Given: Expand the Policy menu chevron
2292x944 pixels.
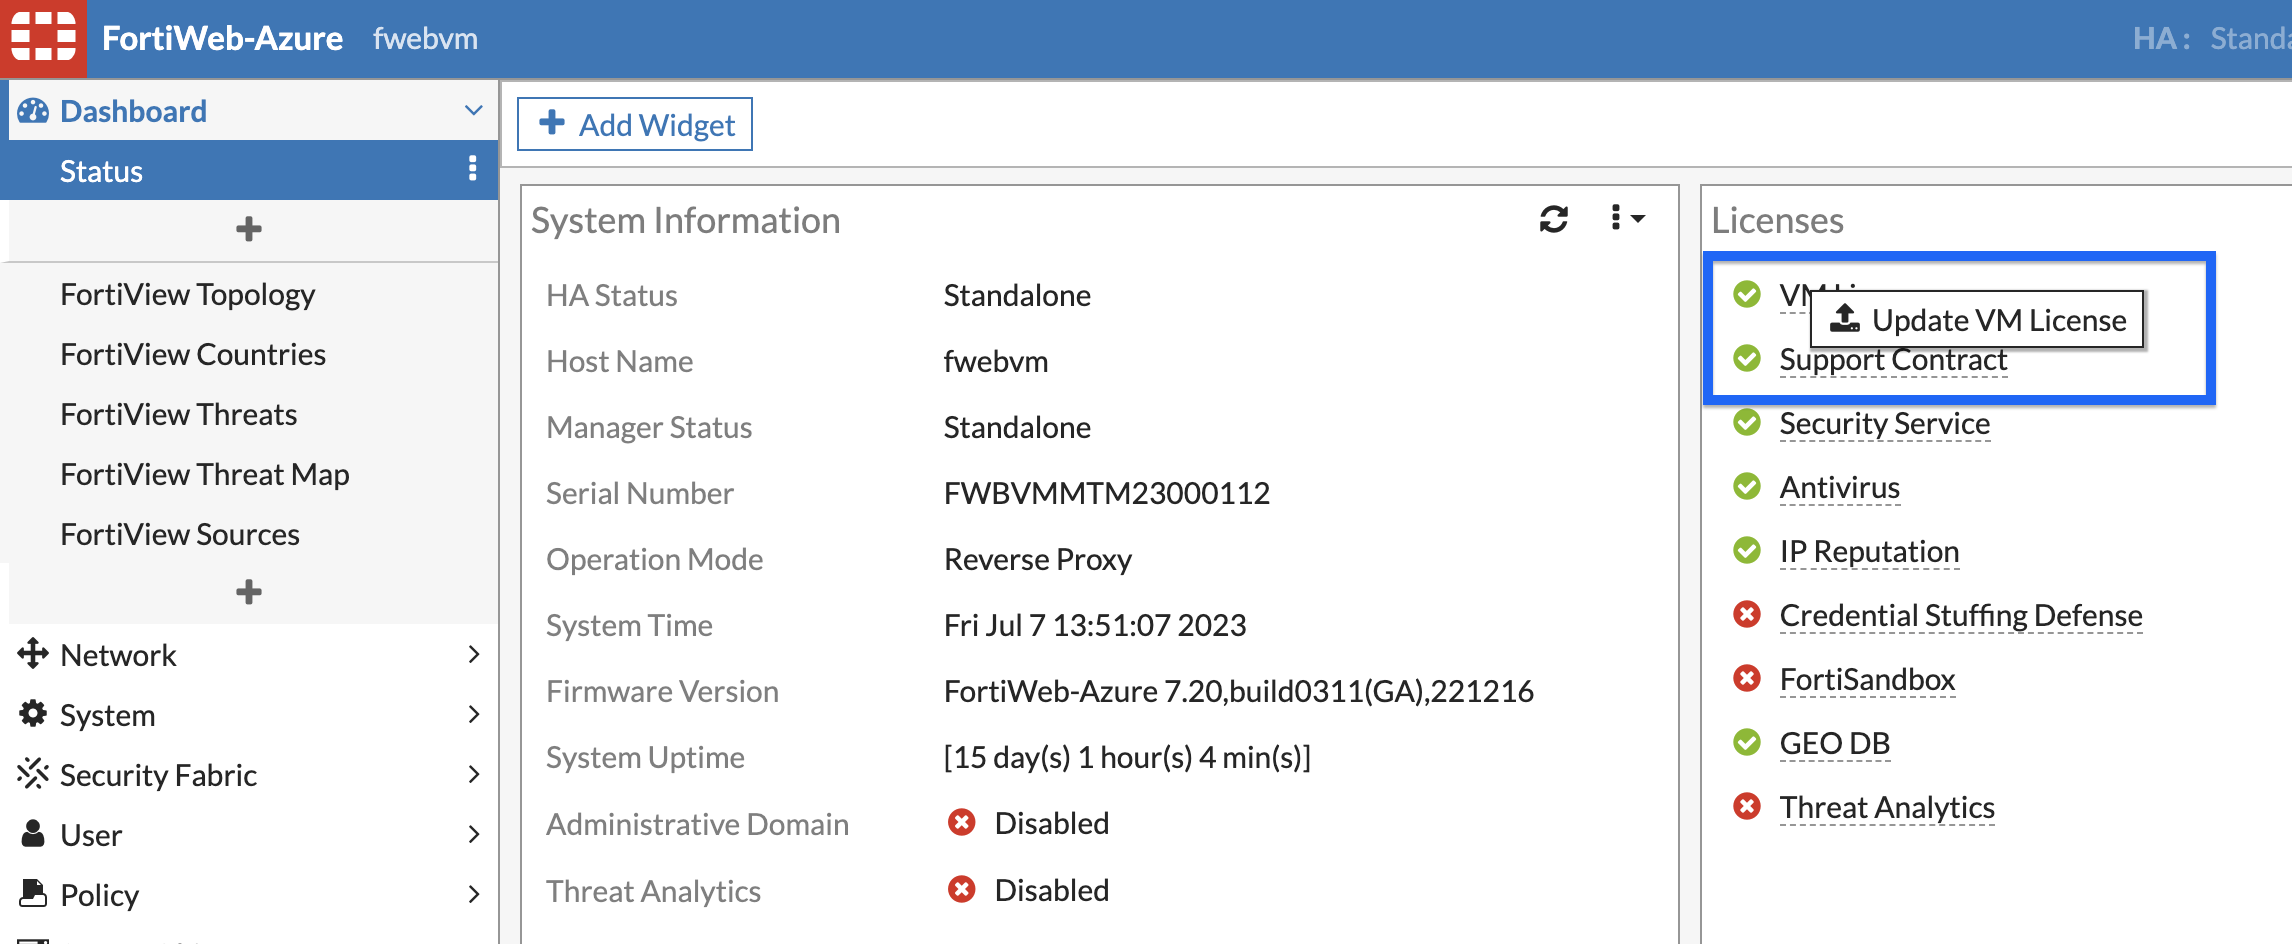Looking at the screenshot, I should coord(474,894).
